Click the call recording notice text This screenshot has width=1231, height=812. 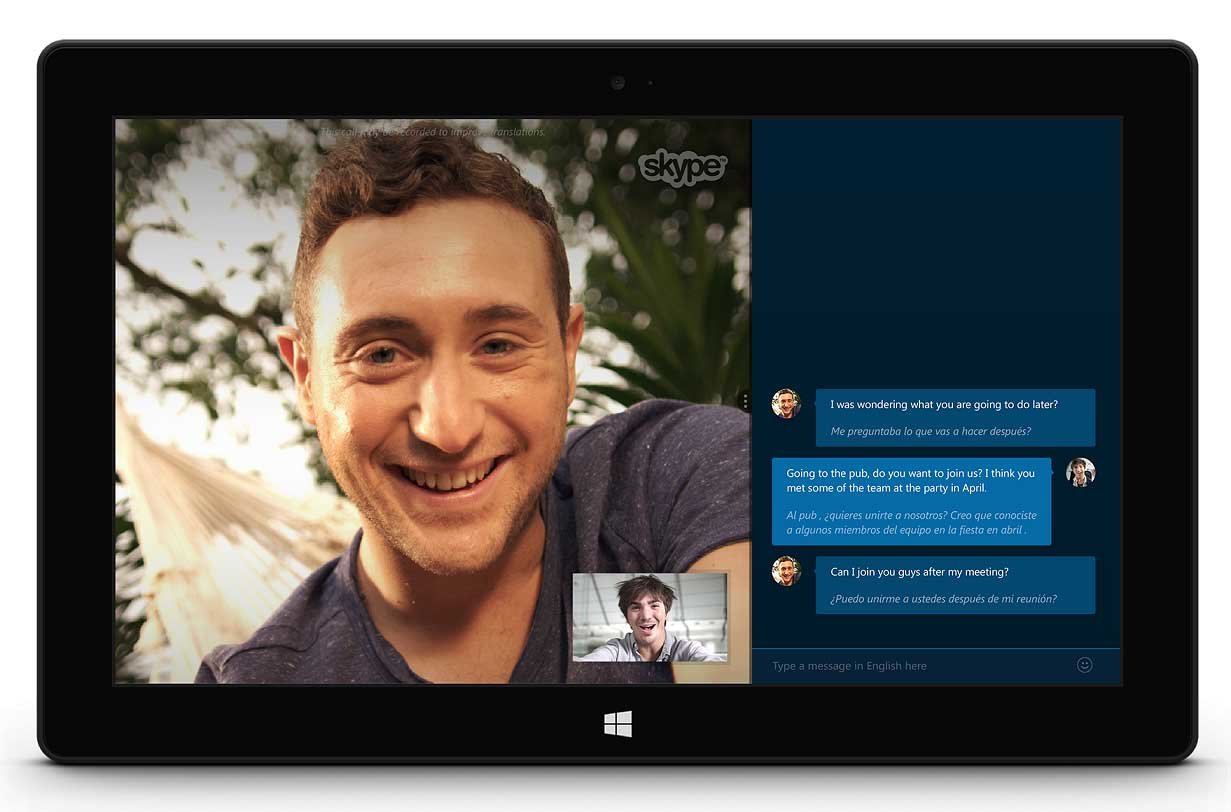tap(433, 132)
